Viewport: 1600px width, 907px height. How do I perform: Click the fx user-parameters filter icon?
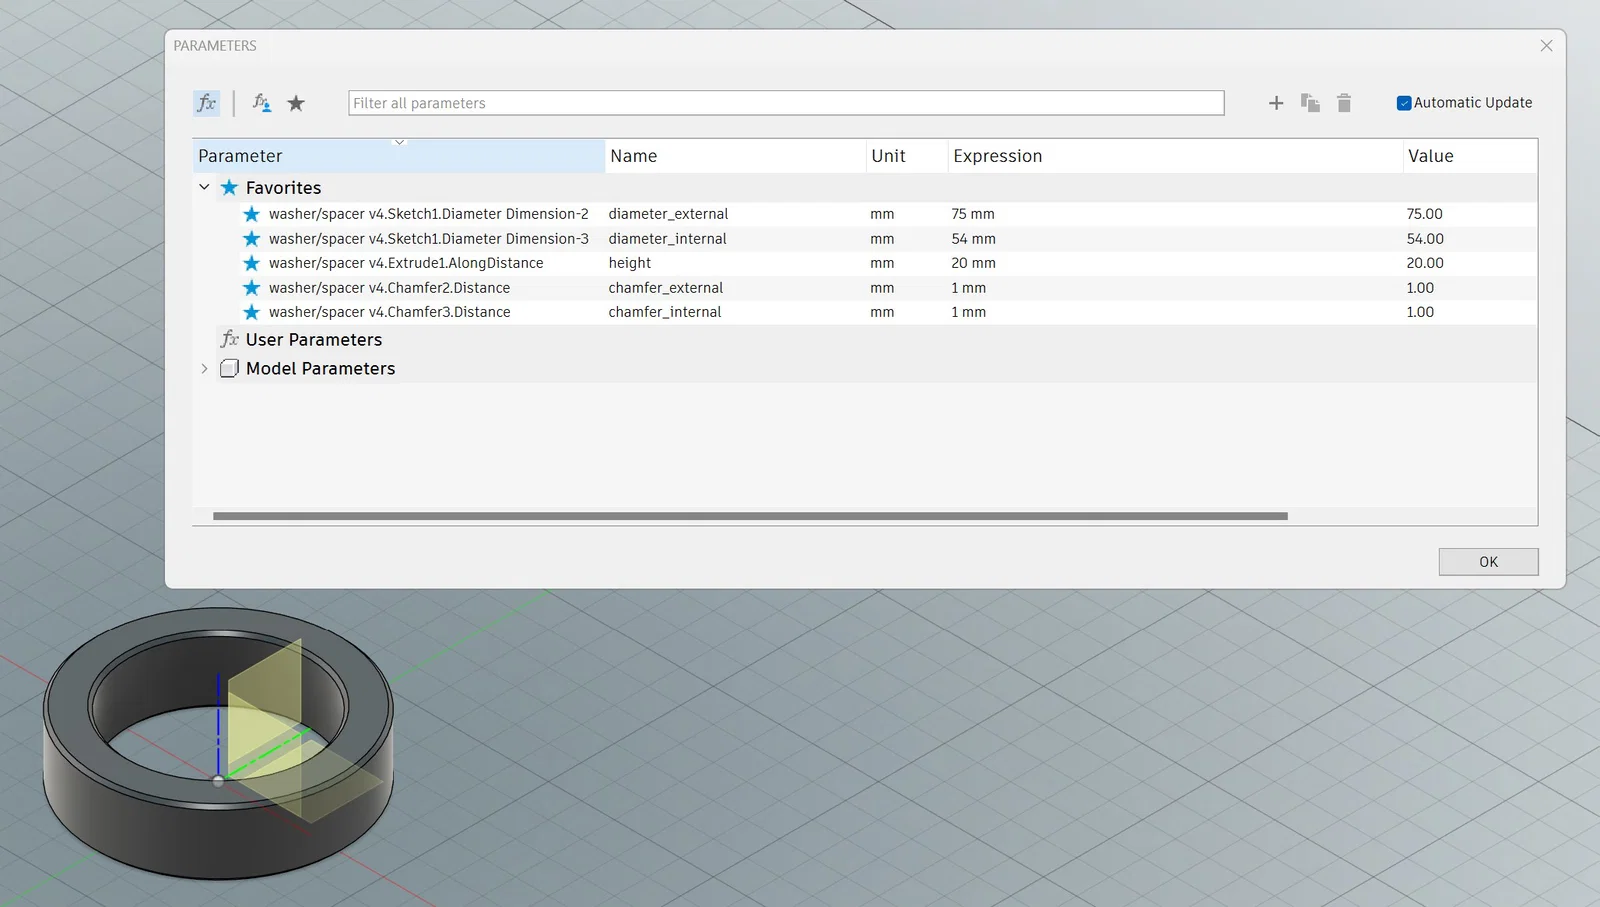[x=262, y=103]
